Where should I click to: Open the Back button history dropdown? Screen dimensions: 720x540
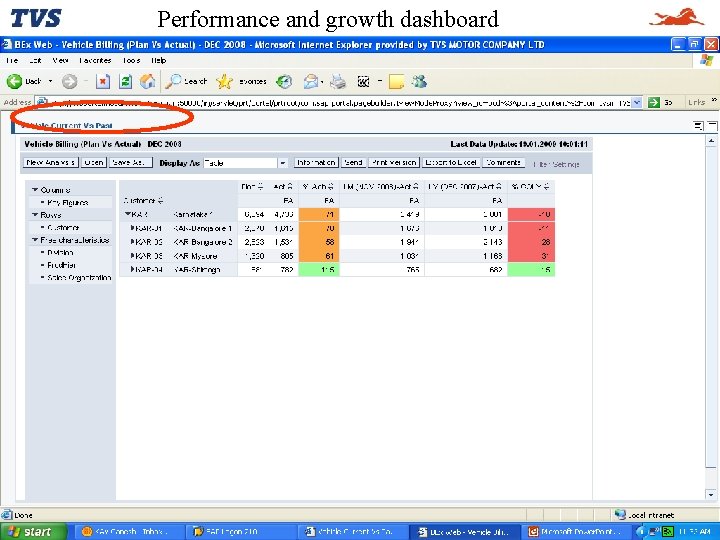tap(50, 82)
